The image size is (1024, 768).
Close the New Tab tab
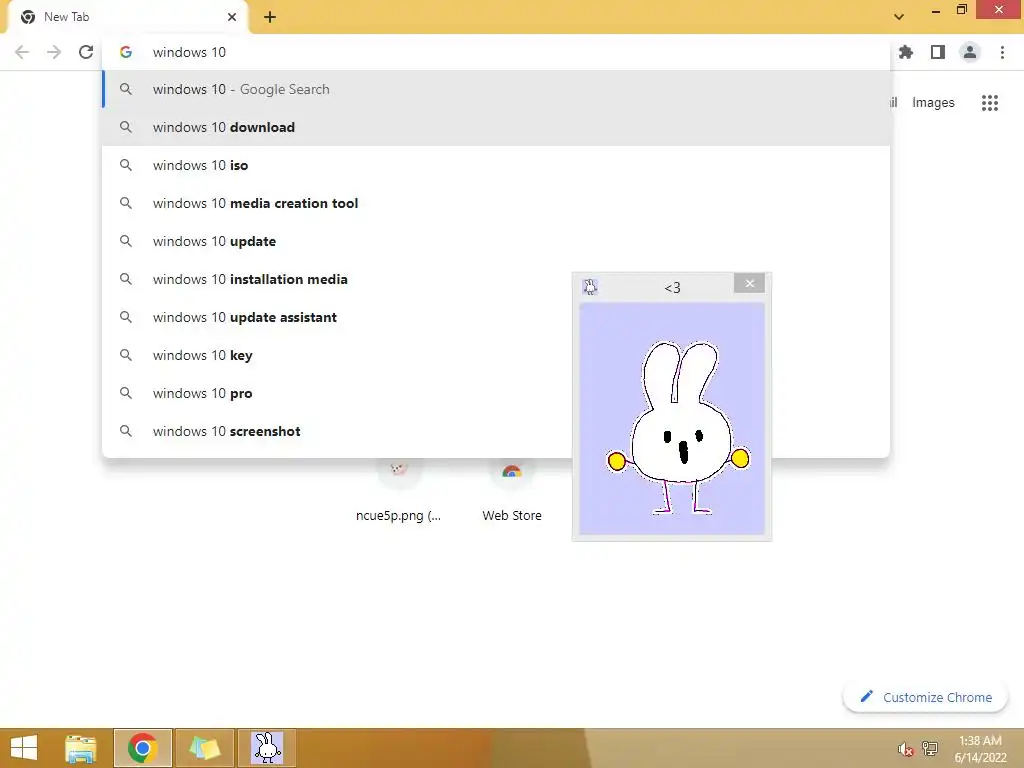coord(232,17)
